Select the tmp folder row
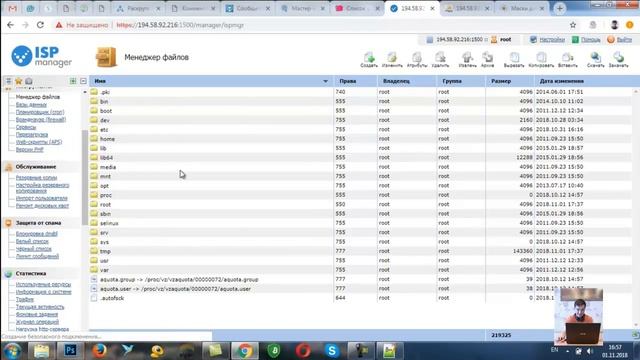Image resolution: width=640 pixels, height=360 pixels. click(x=361, y=251)
